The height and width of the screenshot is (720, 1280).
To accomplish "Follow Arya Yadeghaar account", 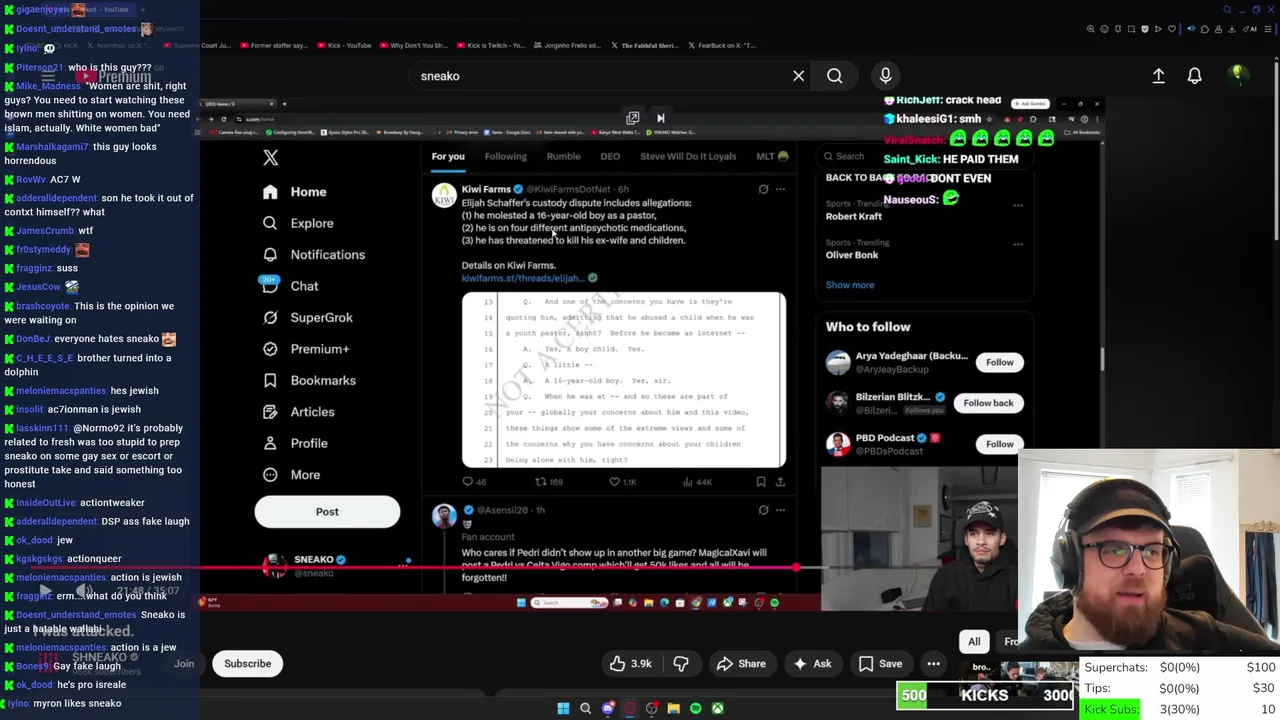I will [999, 362].
